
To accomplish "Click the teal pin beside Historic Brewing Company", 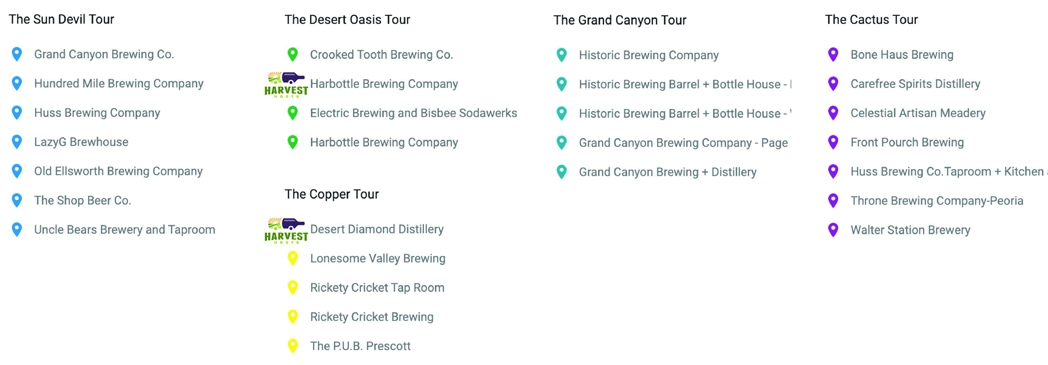I will (562, 55).
